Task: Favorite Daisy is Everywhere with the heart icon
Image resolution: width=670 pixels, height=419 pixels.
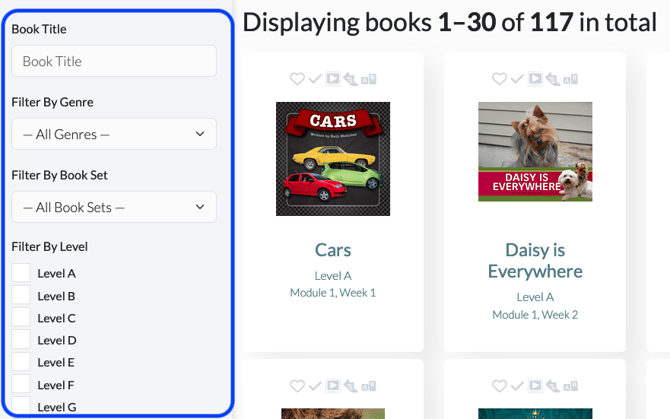Action: 499,79
